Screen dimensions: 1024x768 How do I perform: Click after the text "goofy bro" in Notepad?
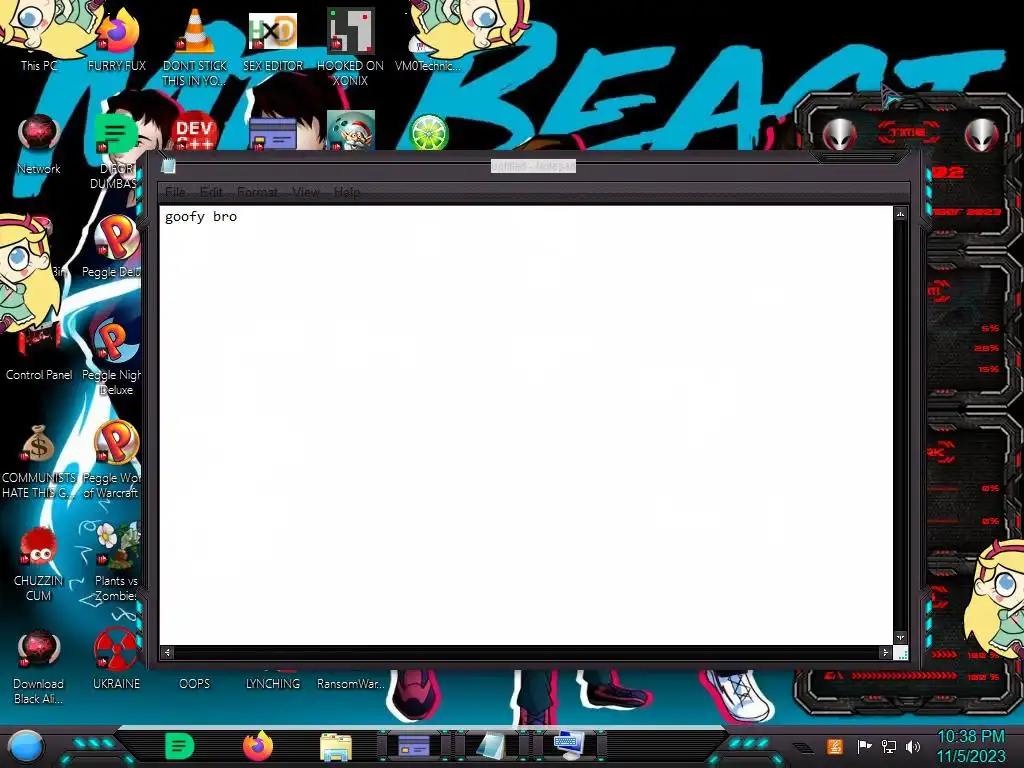[x=239, y=217]
